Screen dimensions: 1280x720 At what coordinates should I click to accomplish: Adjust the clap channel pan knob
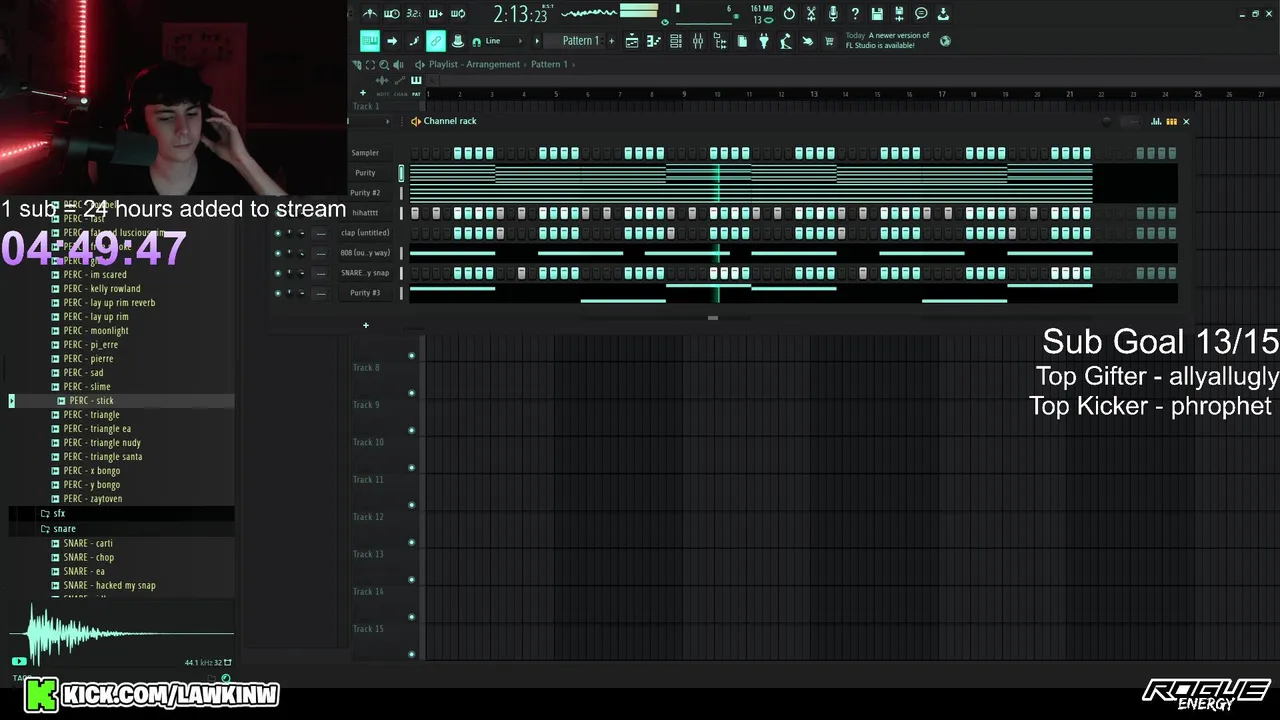click(x=289, y=232)
